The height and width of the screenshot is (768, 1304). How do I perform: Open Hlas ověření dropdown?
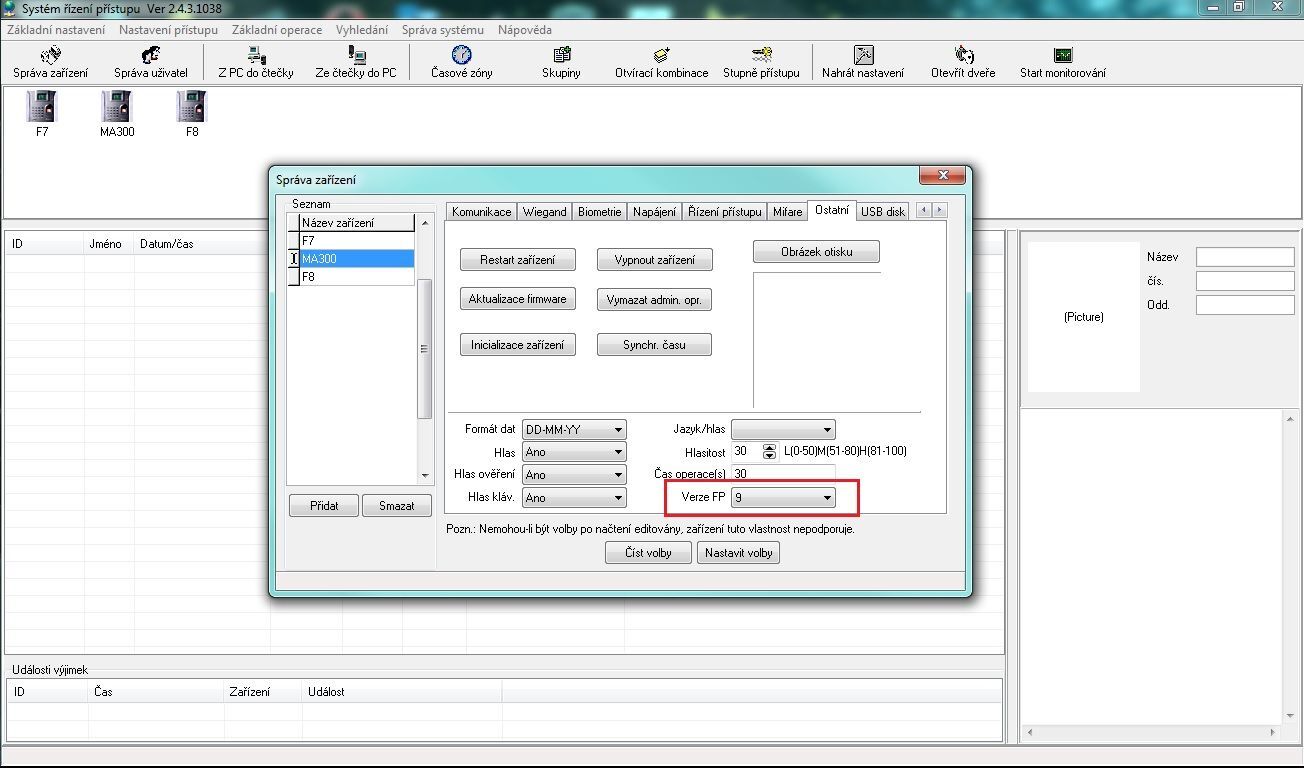(574, 475)
